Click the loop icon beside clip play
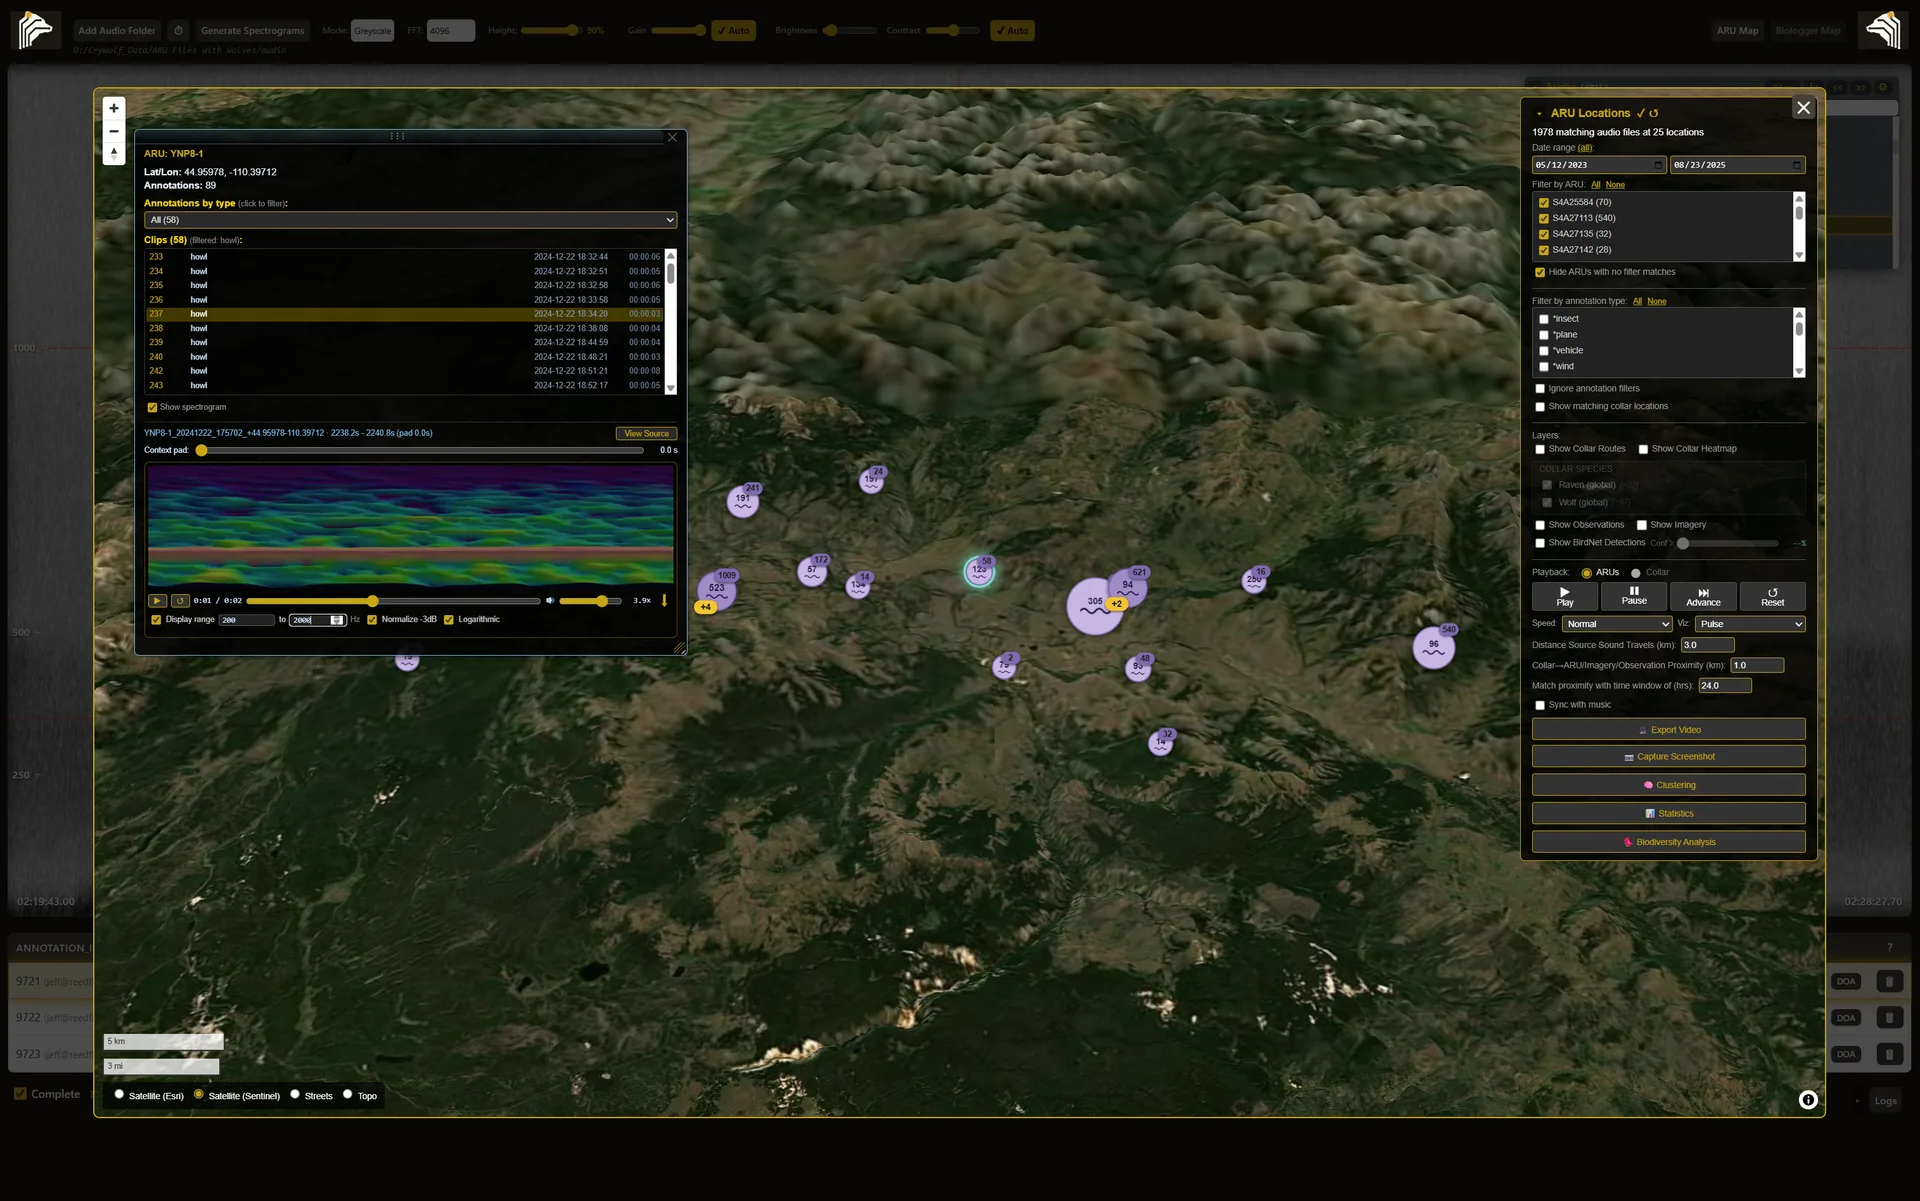The width and height of the screenshot is (1920, 1201). 180,601
